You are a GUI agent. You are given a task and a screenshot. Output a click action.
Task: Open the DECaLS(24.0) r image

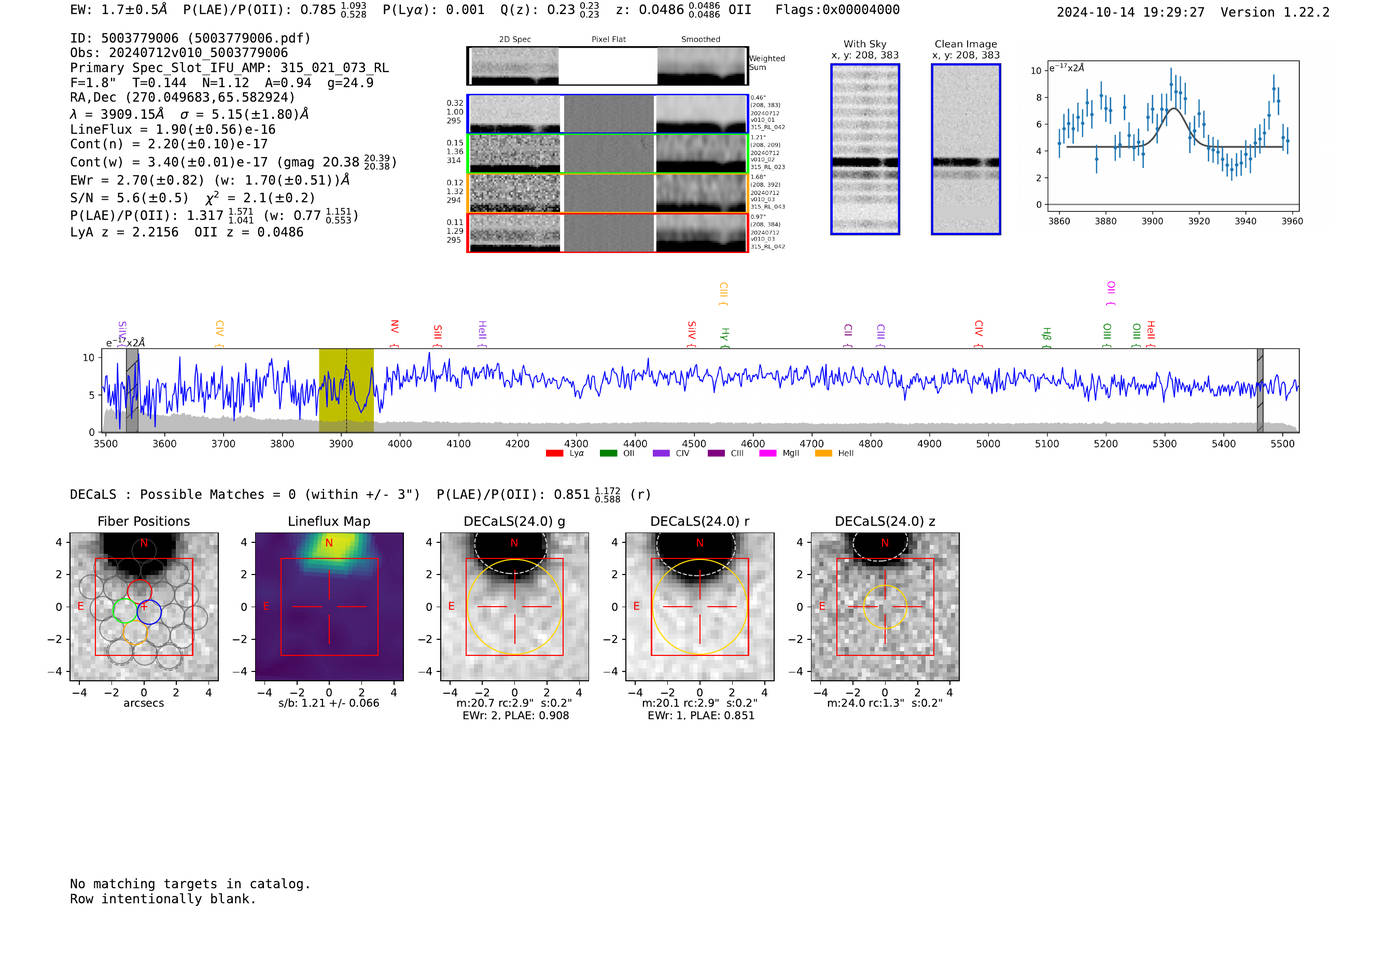coord(700,607)
